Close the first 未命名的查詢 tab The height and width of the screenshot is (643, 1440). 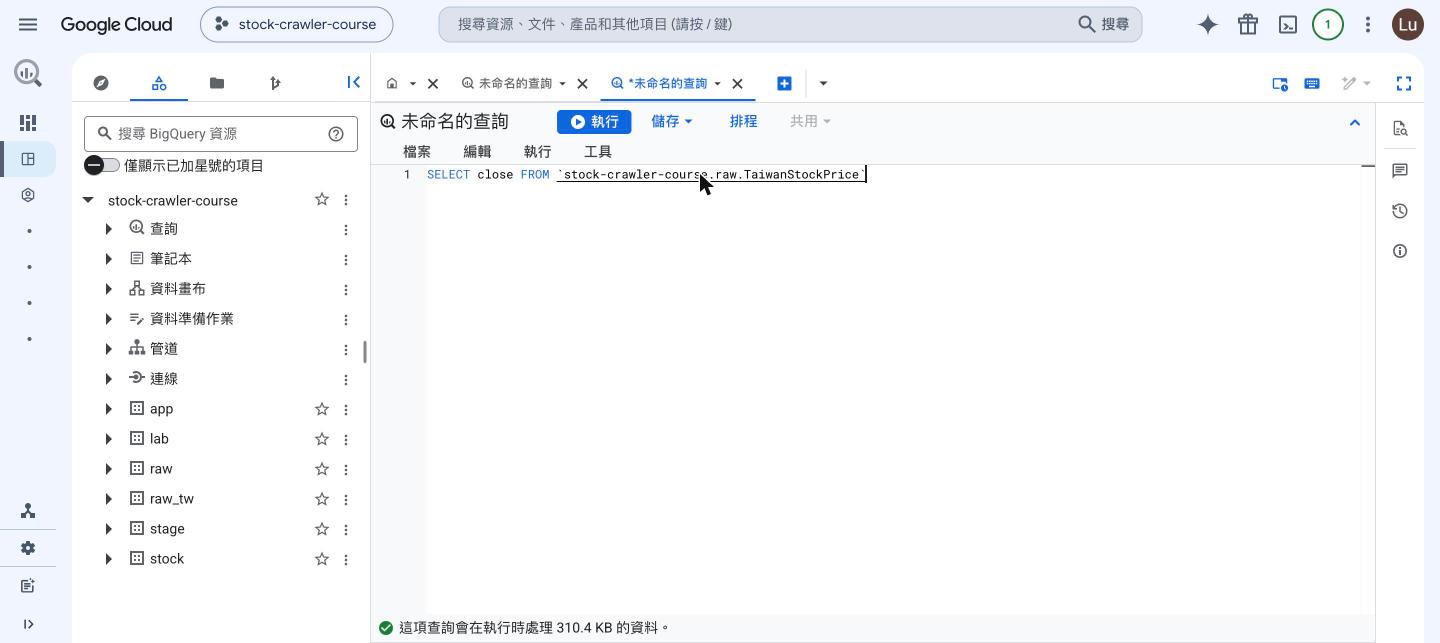tap(582, 83)
